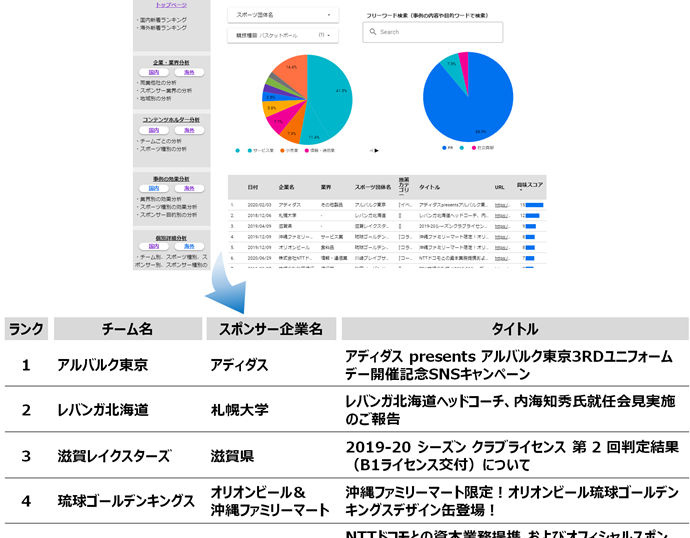
Task: Click the タイトル column header in dashboard table
Action: 429,187
